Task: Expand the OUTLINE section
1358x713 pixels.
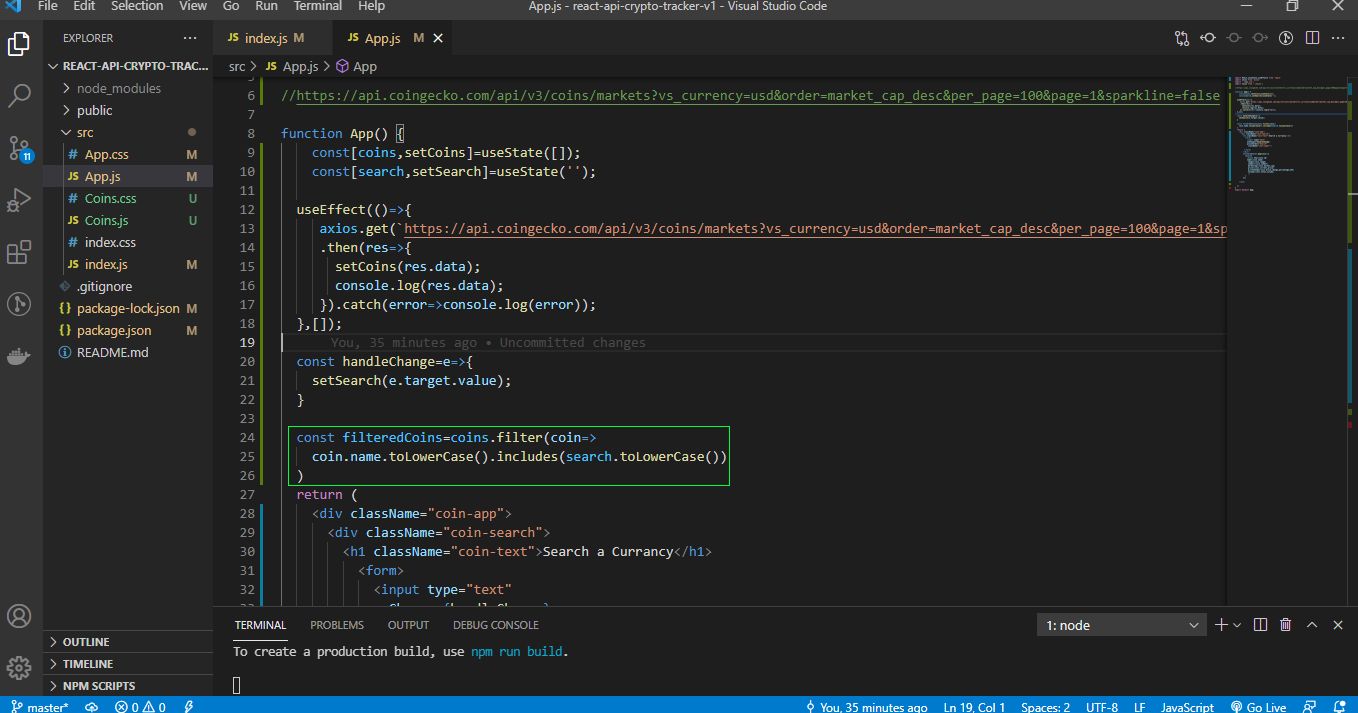Action: (x=86, y=642)
